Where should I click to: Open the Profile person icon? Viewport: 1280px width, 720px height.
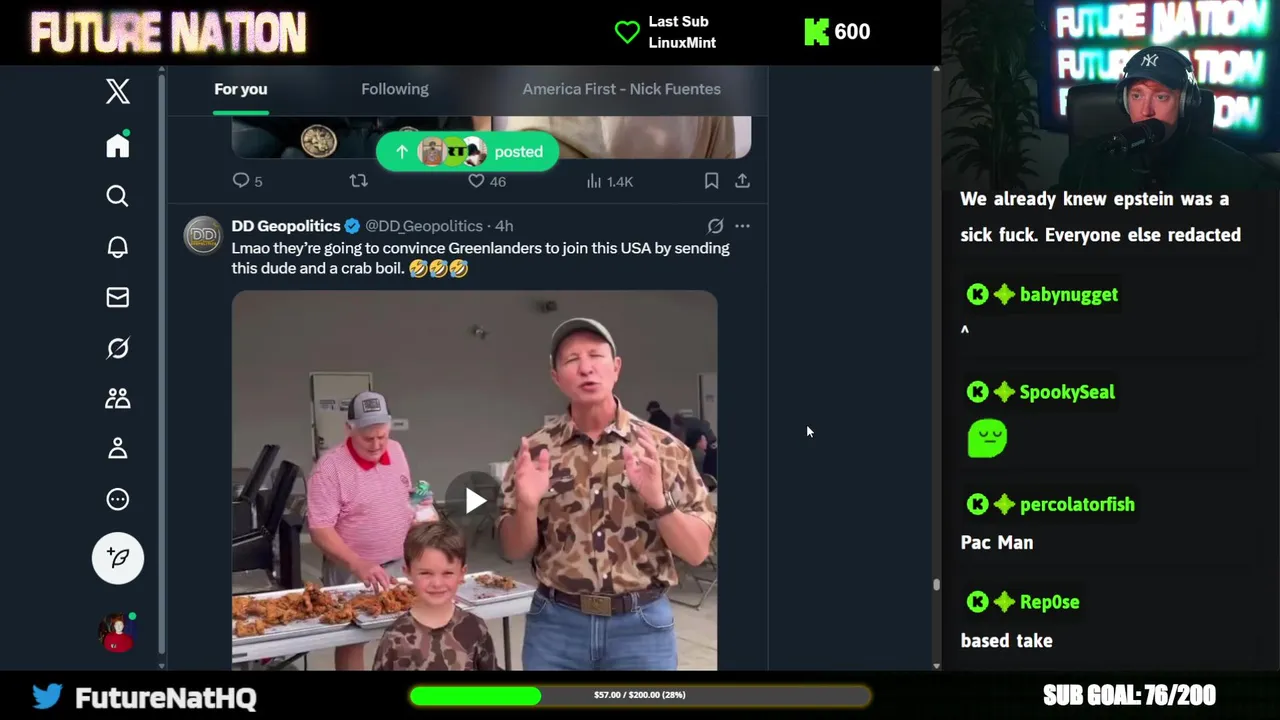(118, 449)
